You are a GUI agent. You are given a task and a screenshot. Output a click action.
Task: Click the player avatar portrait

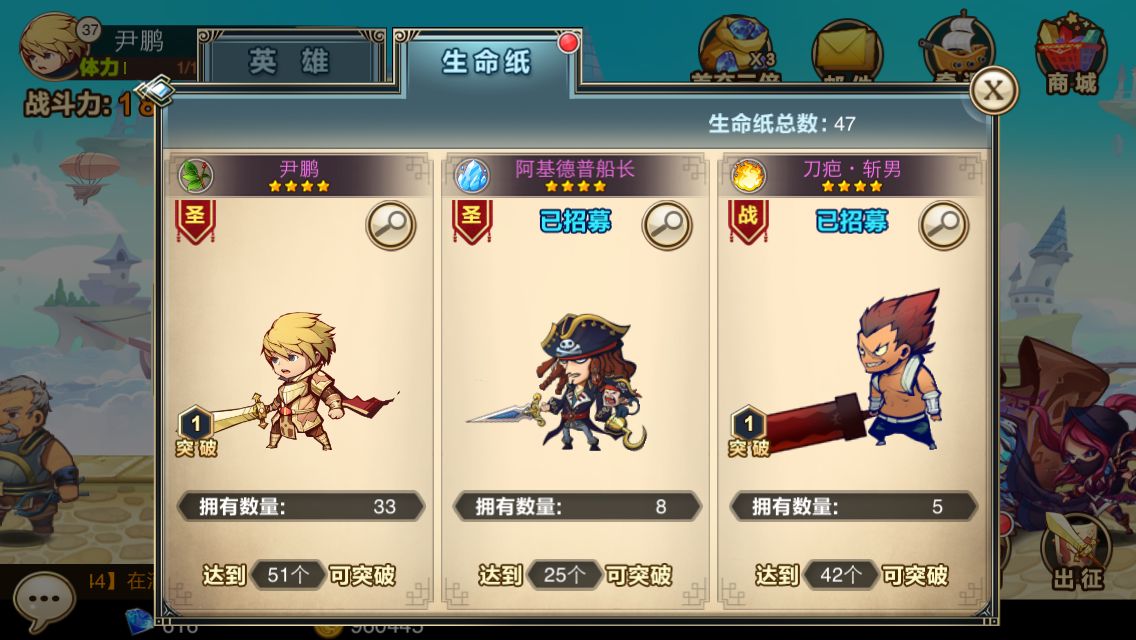coord(52,47)
